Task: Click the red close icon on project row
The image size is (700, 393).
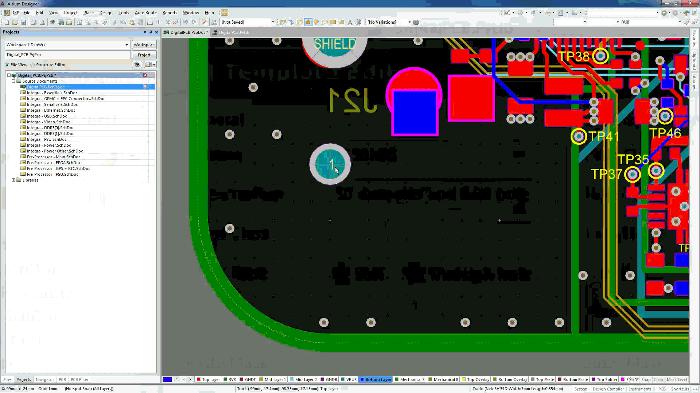Action: point(145,75)
